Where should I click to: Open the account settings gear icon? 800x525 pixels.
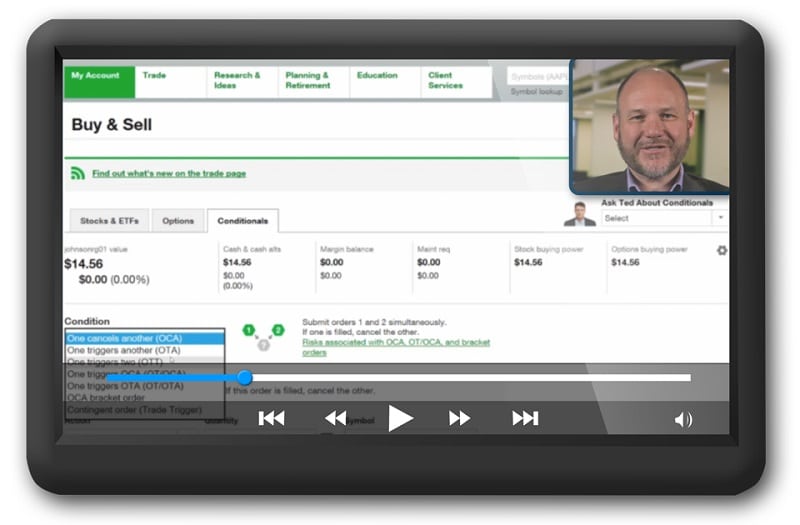click(x=722, y=251)
